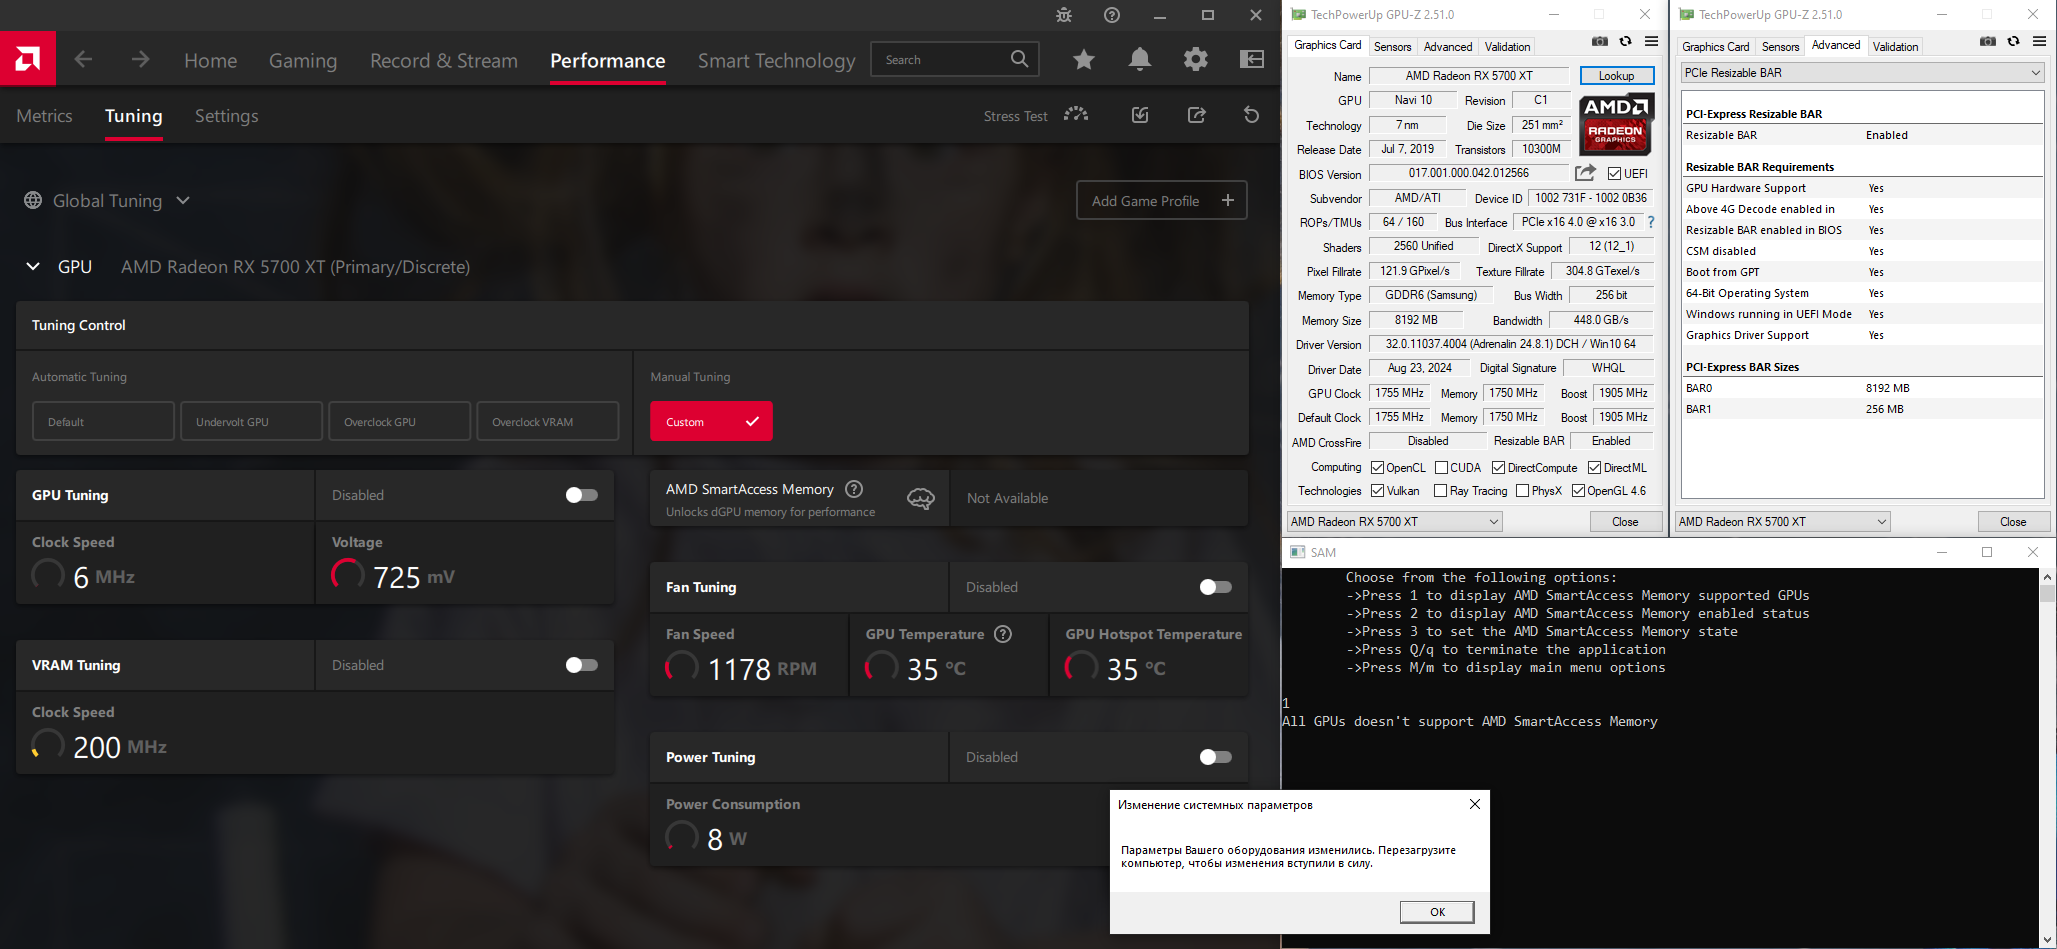
Task: Click the Add Game Profile button
Action: click(1162, 201)
